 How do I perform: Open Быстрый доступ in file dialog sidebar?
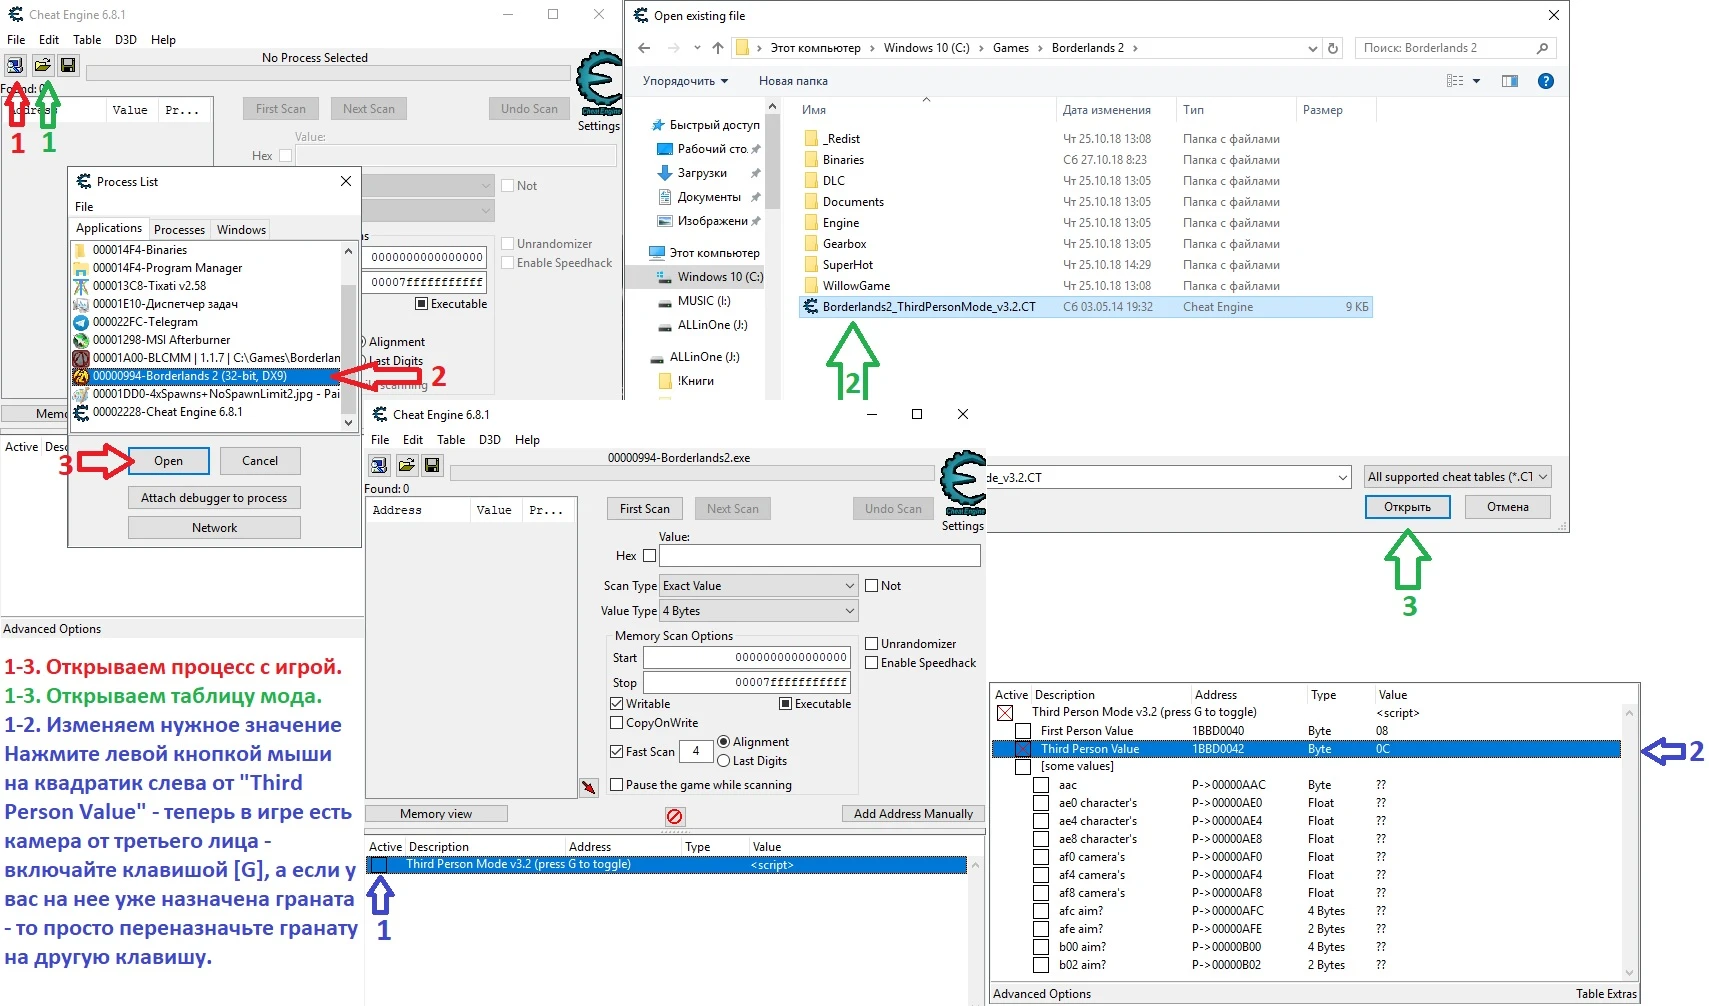coord(705,125)
